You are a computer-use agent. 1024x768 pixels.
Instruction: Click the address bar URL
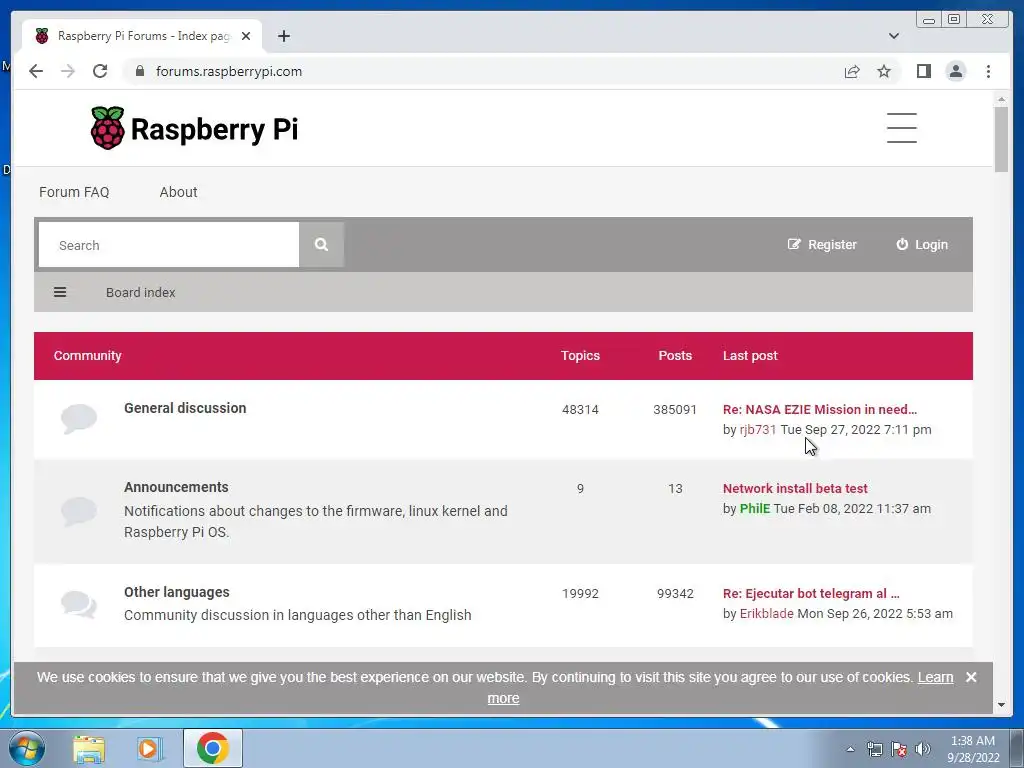click(229, 71)
